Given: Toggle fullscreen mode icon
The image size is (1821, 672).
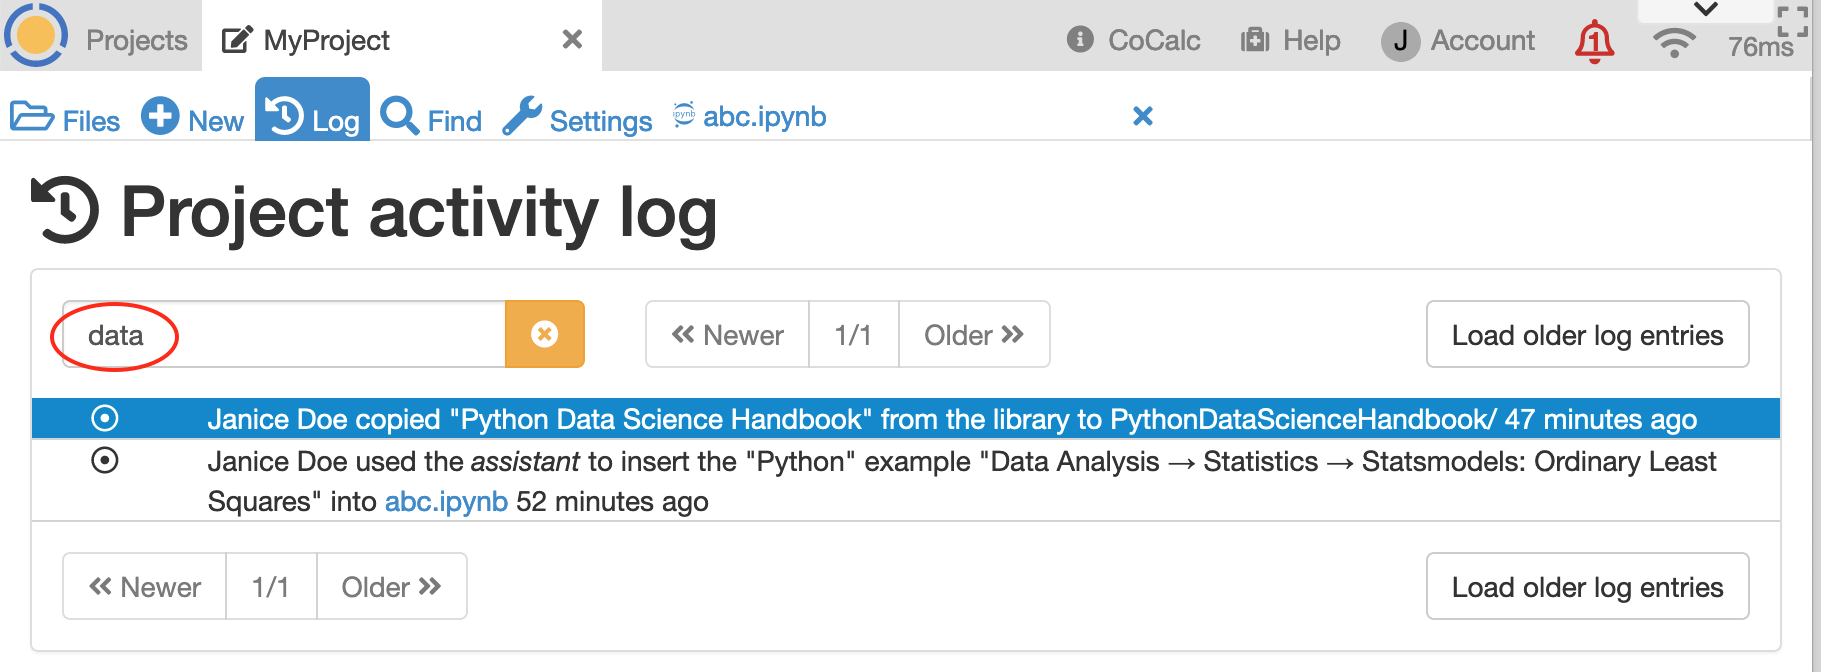Looking at the screenshot, I should 1792,21.
